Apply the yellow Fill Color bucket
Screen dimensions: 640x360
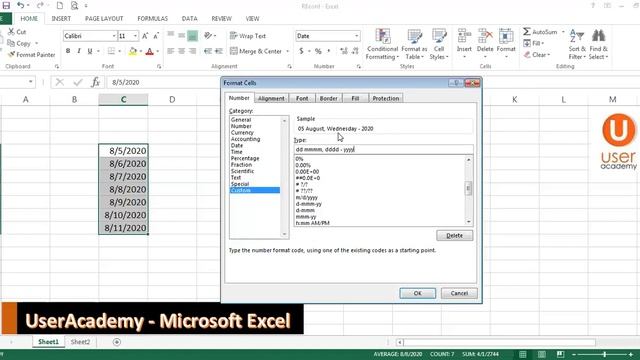(133, 51)
